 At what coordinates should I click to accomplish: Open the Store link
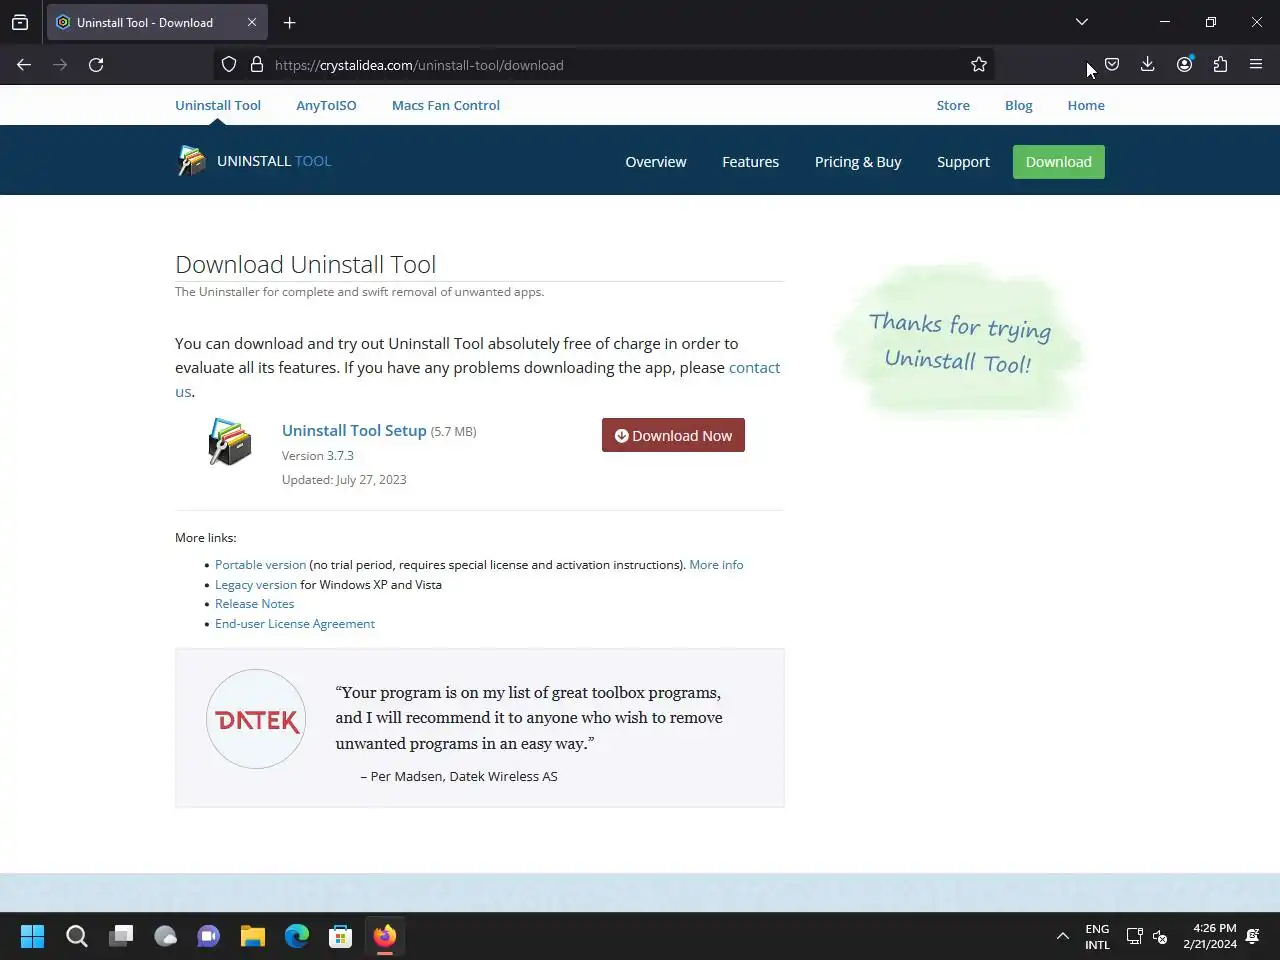point(953,105)
